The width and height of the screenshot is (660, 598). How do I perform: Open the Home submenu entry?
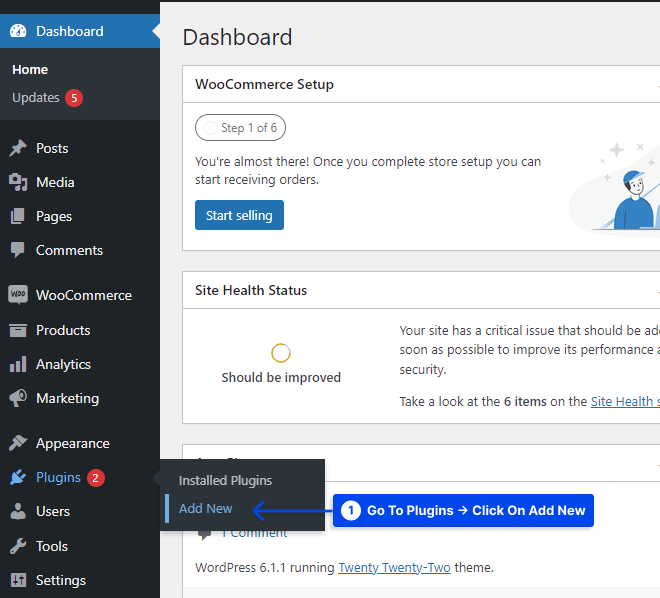pyautogui.click(x=30, y=69)
